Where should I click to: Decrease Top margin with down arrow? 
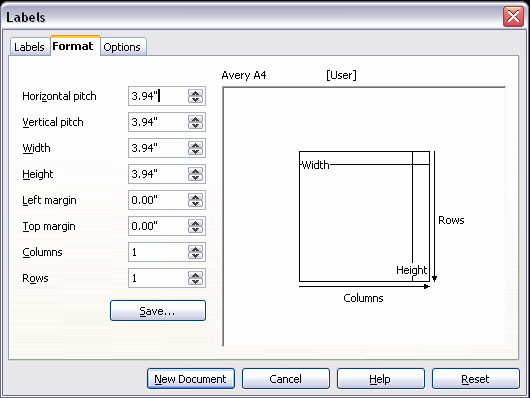coord(195,230)
